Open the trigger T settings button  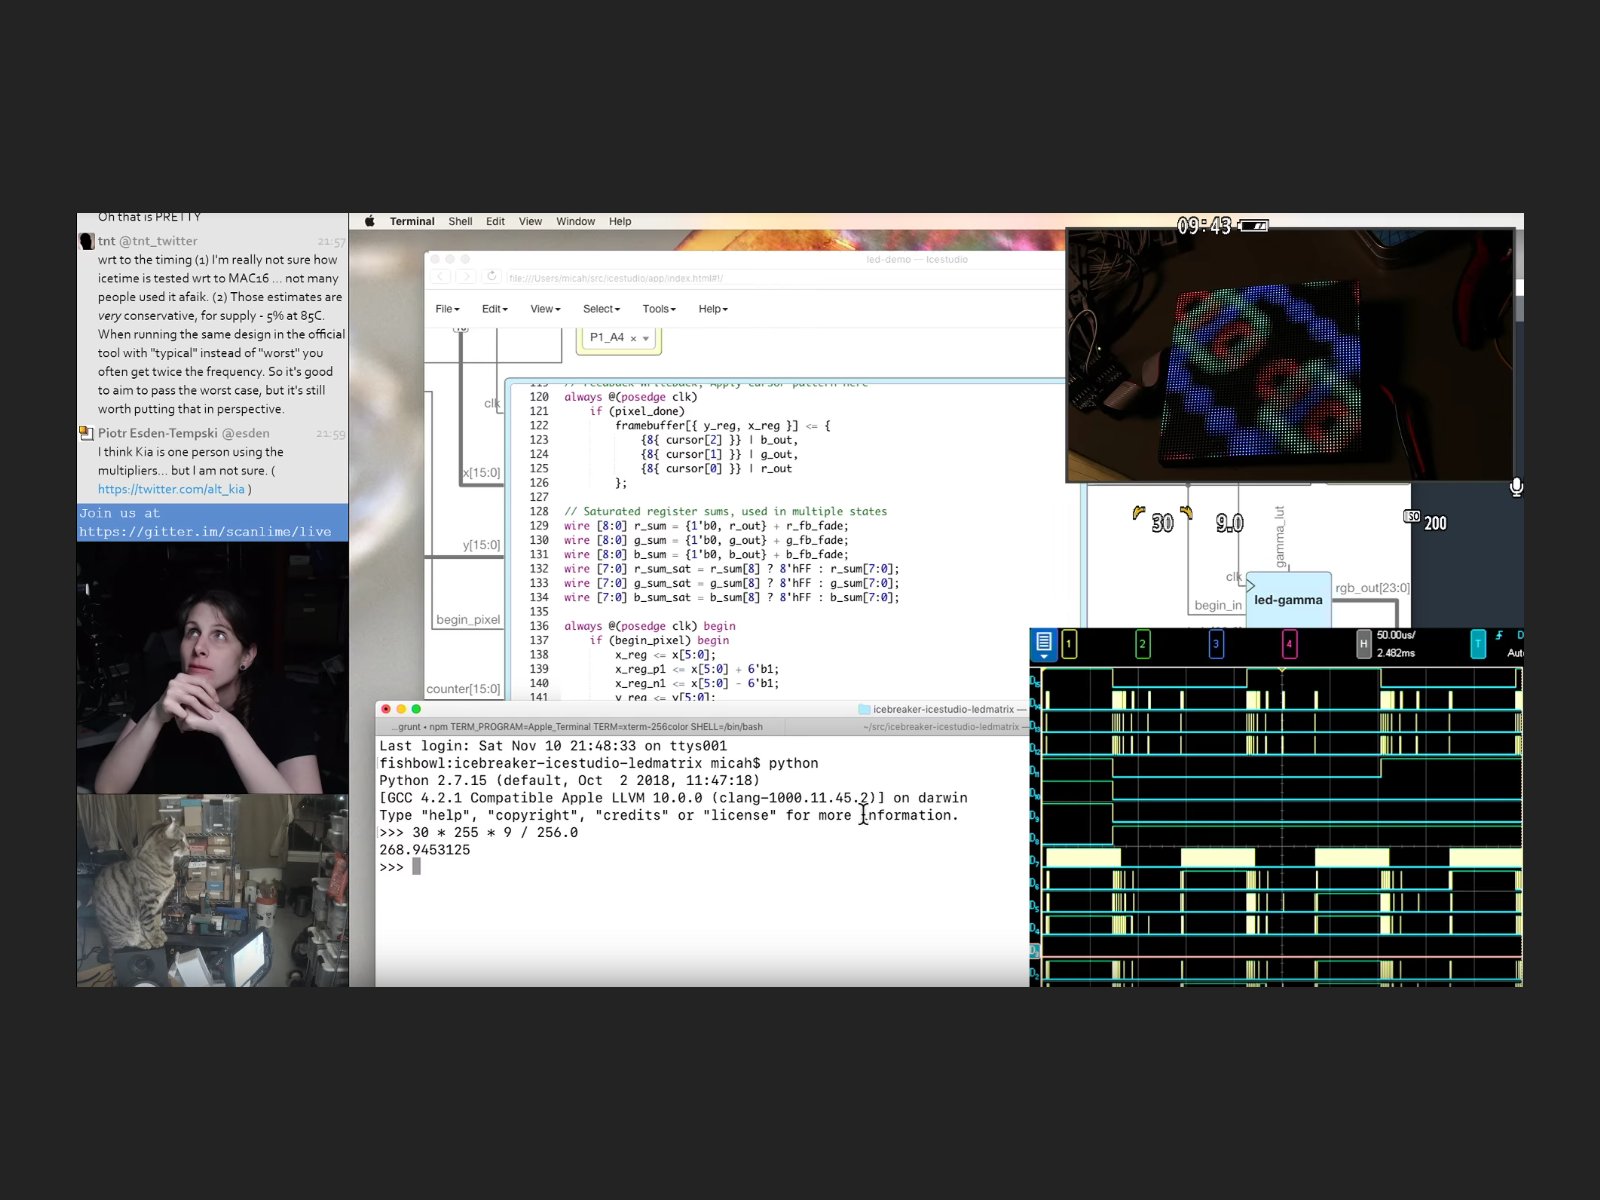pos(1478,644)
